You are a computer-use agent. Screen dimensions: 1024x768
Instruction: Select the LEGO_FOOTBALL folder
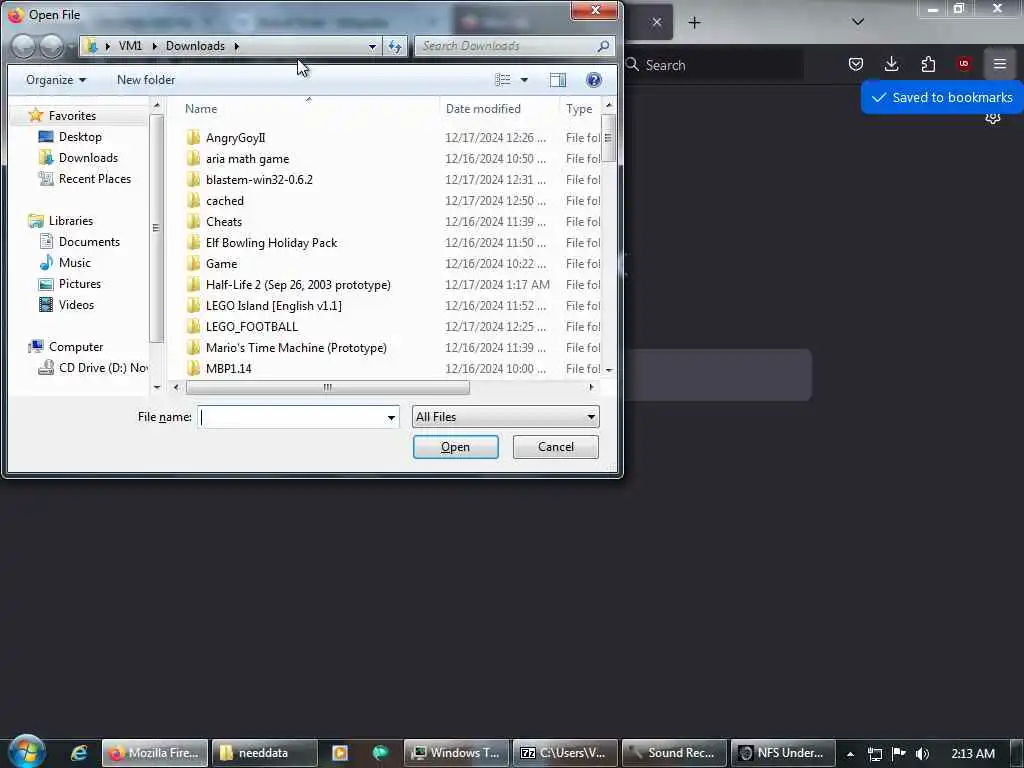click(x=251, y=327)
